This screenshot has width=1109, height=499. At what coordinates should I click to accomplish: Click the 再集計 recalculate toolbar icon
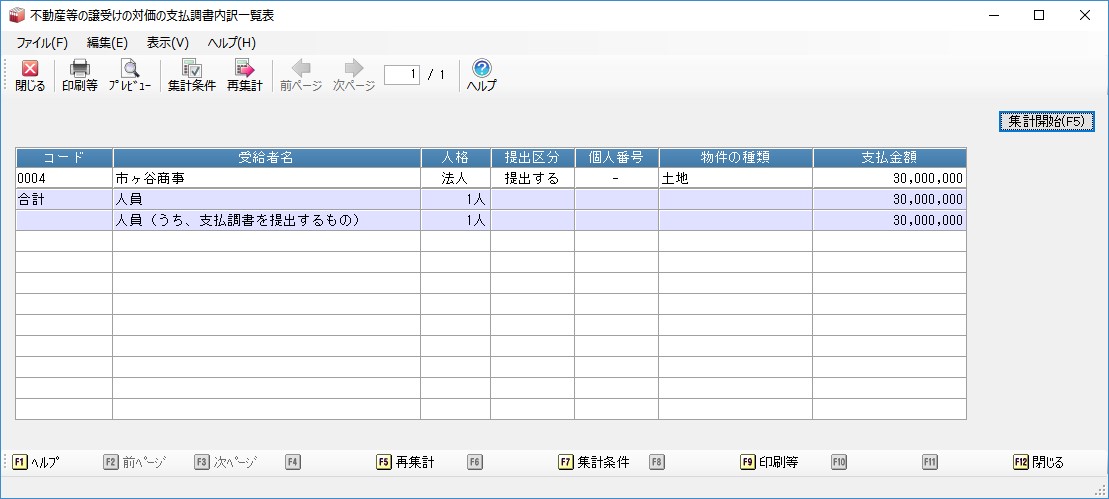pyautogui.click(x=244, y=69)
